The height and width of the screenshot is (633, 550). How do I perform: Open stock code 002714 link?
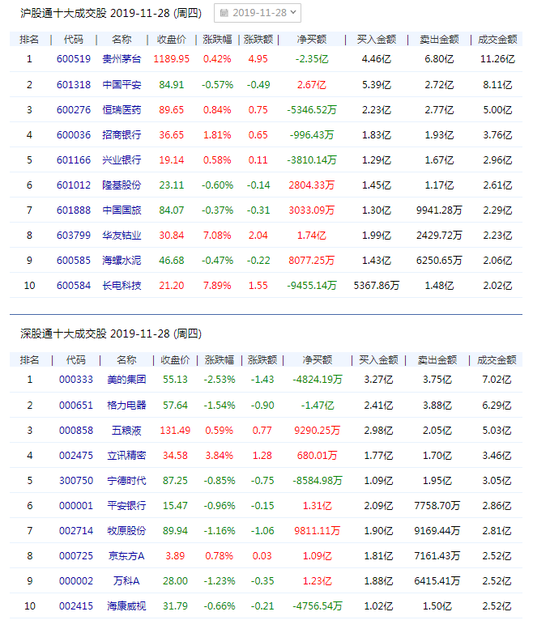point(76,530)
